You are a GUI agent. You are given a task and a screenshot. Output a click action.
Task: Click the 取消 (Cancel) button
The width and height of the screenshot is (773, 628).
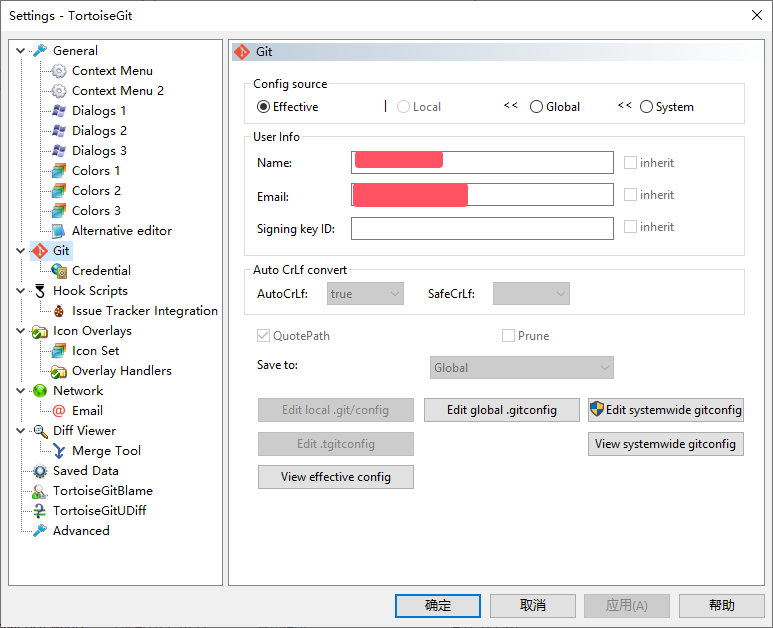click(532, 605)
